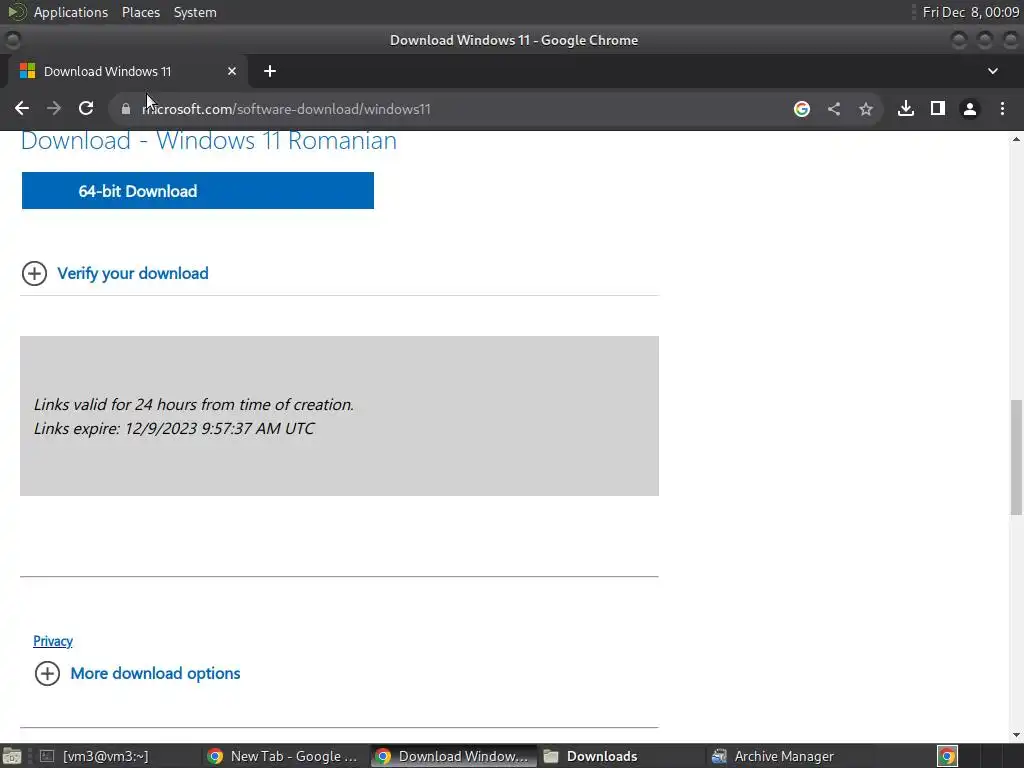
Task: Click the plus icon beside Verify your download
Action: click(x=35, y=274)
